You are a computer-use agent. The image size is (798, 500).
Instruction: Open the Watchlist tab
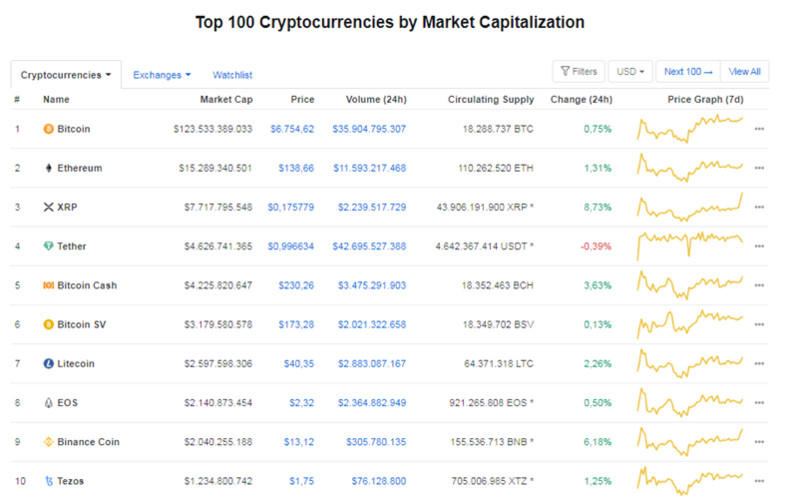232,75
